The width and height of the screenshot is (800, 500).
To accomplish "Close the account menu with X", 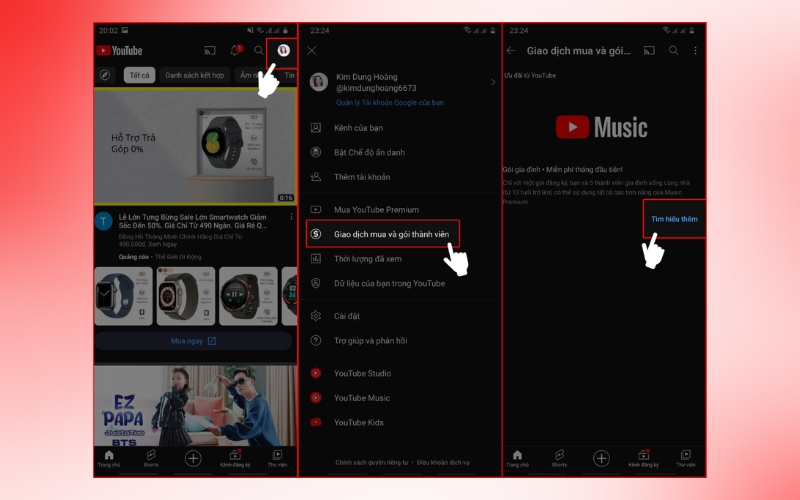I will click(312, 51).
